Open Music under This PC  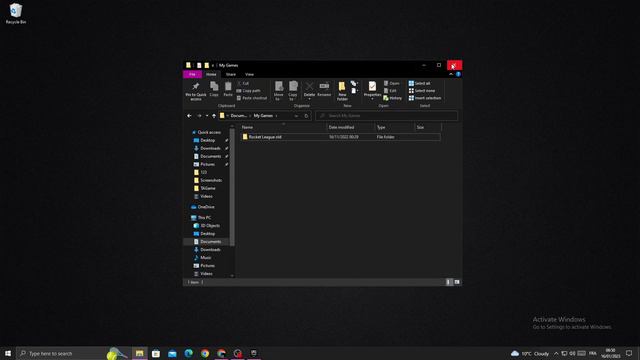click(x=203, y=258)
